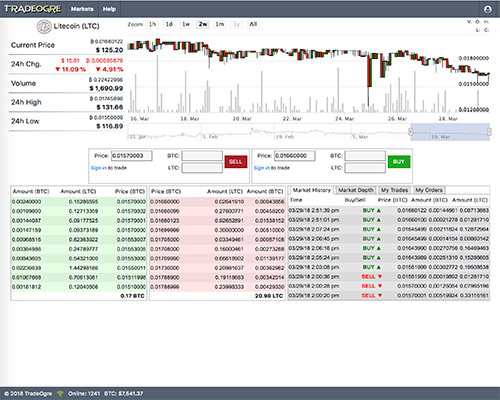
Task: Switch to the My Trades tab
Action: [395, 190]
